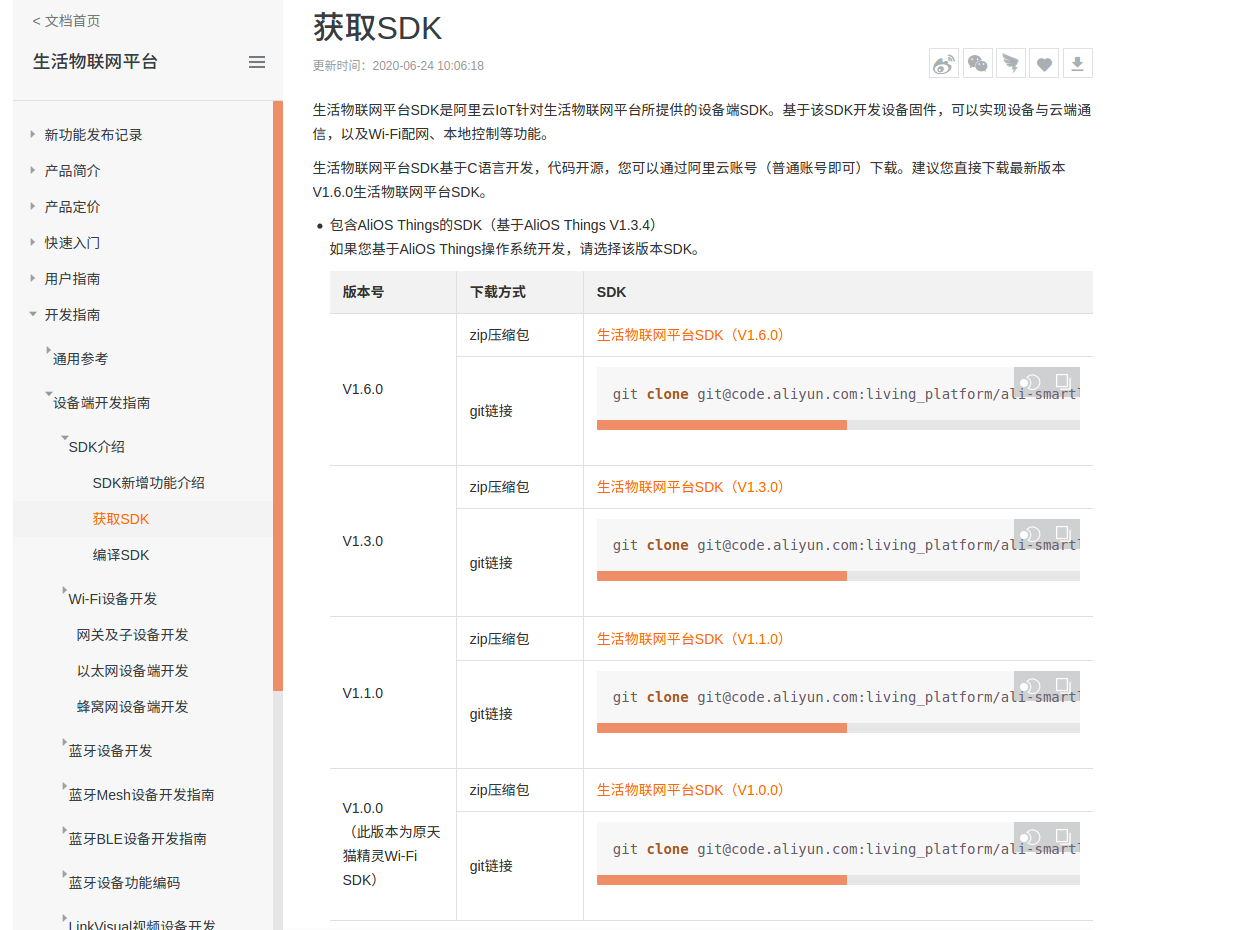Image resolution: width=1236 pixels, height=930 pixels.
Task: Collapse the 开发指南 section arrow
Action: (x=33, y=314)
